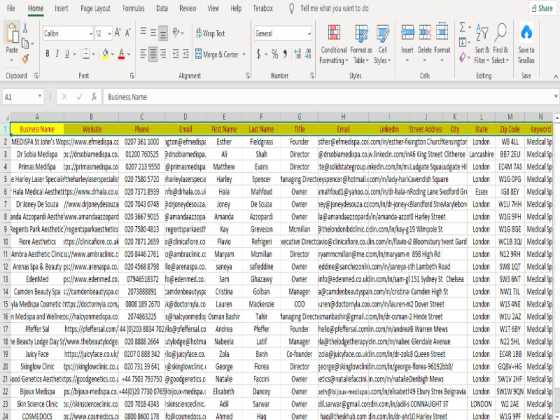Click the Insert Function fx icon
The width and height of the screenshot is (560, 420).
(94, 97)
